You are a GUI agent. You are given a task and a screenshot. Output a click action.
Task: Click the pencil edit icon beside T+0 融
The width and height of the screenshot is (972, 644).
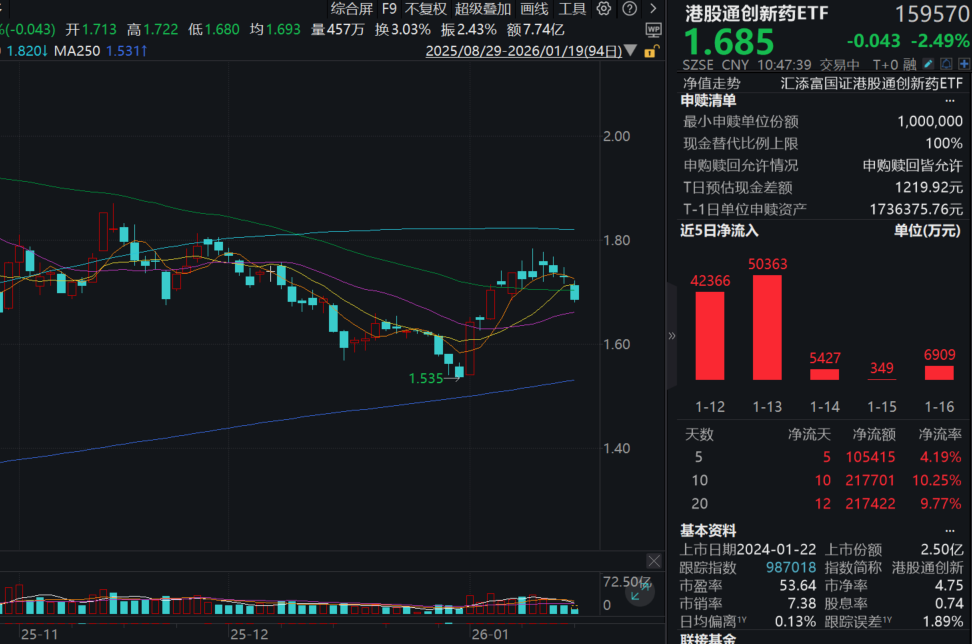pos(928,63)
